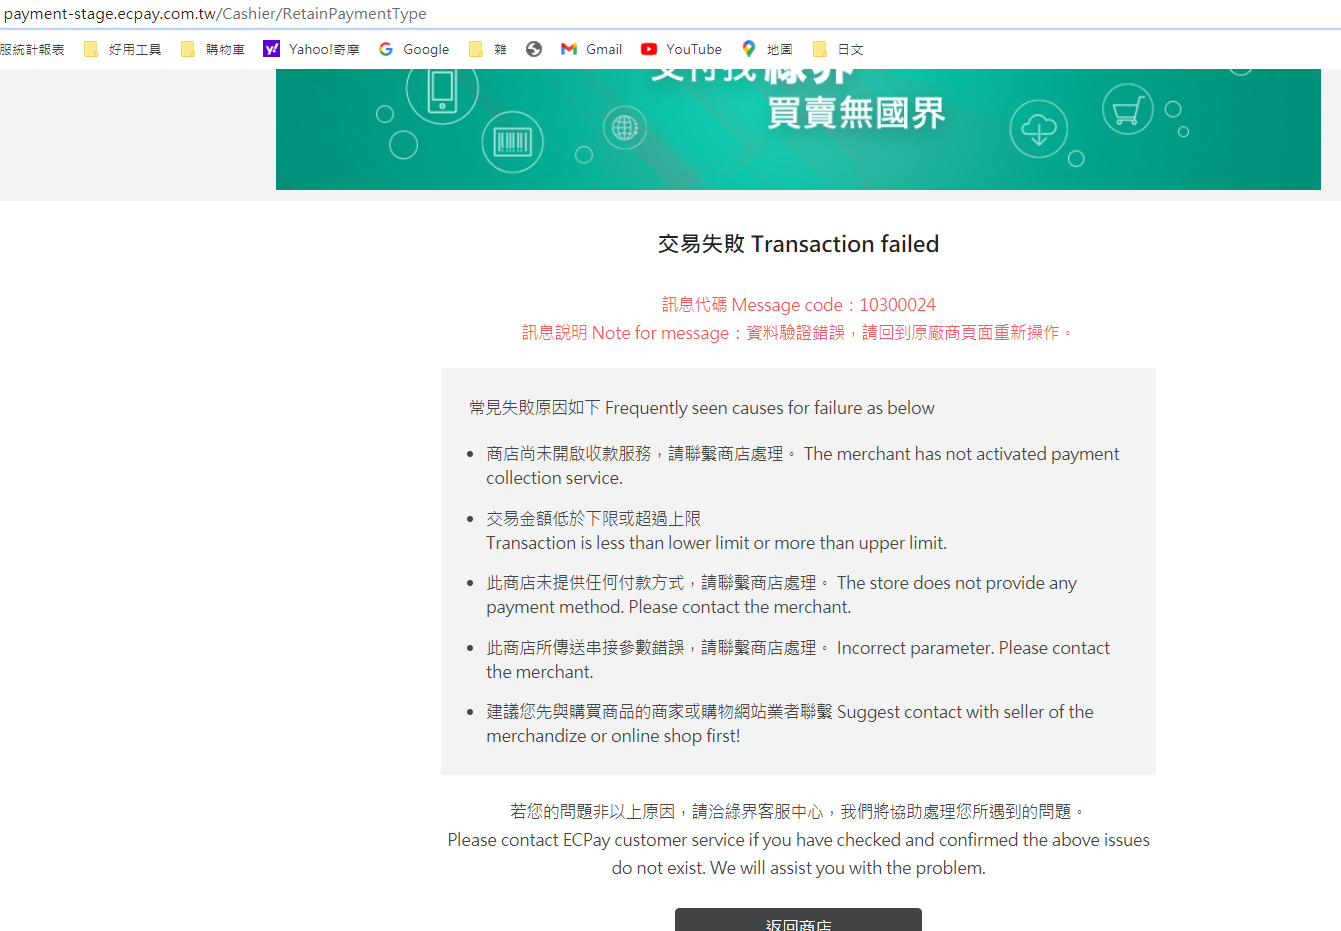Open the YouTube bookmark
Image resolution: width=1341 pixels, height=931 pixels.
(x=681, y=49)
